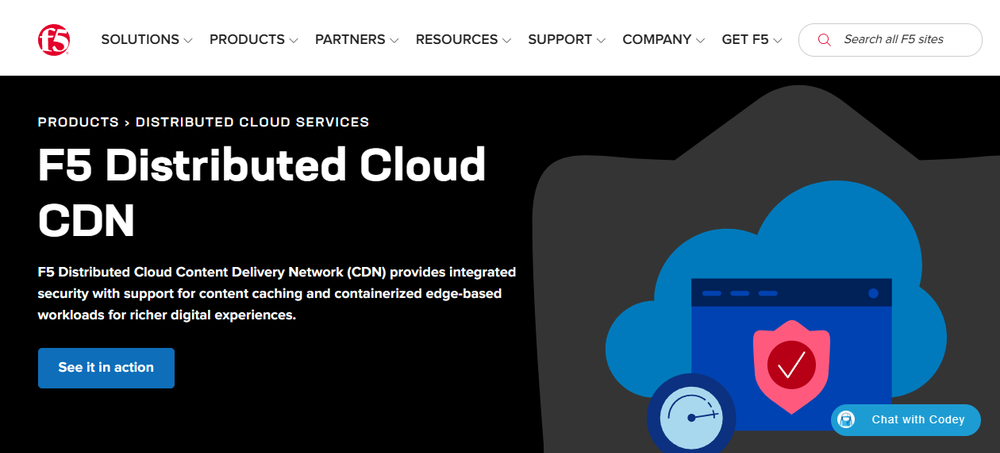1000x453 pixels.
Task: Open Distributed Cloud Services breadcrumb link
Action: (x=253, y=122)
